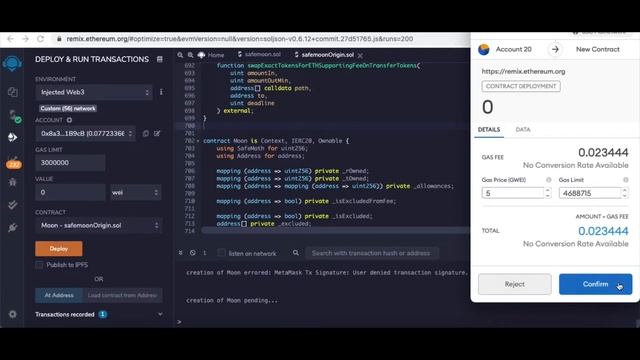Clear the terminal console
Screen dimensions: 640x360
tap(193, 253)
